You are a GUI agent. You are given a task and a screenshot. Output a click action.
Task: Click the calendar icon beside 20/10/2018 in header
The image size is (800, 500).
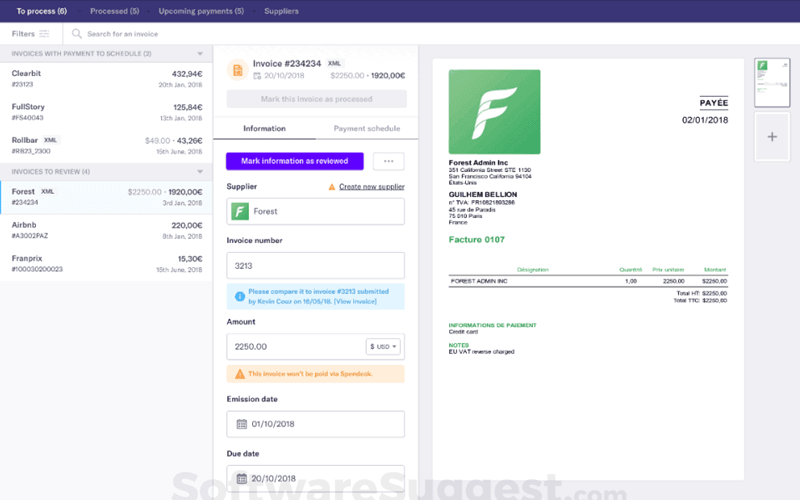click(257, 76)
